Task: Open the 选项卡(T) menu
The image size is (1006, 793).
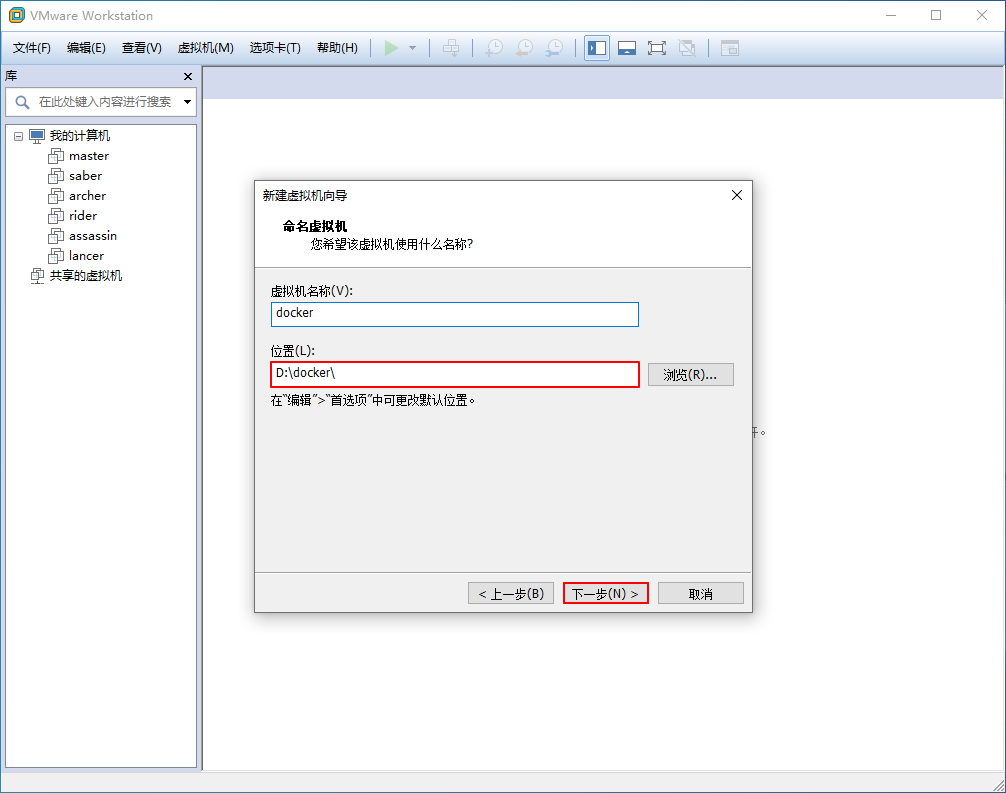Action: click(x=275, y=48)
